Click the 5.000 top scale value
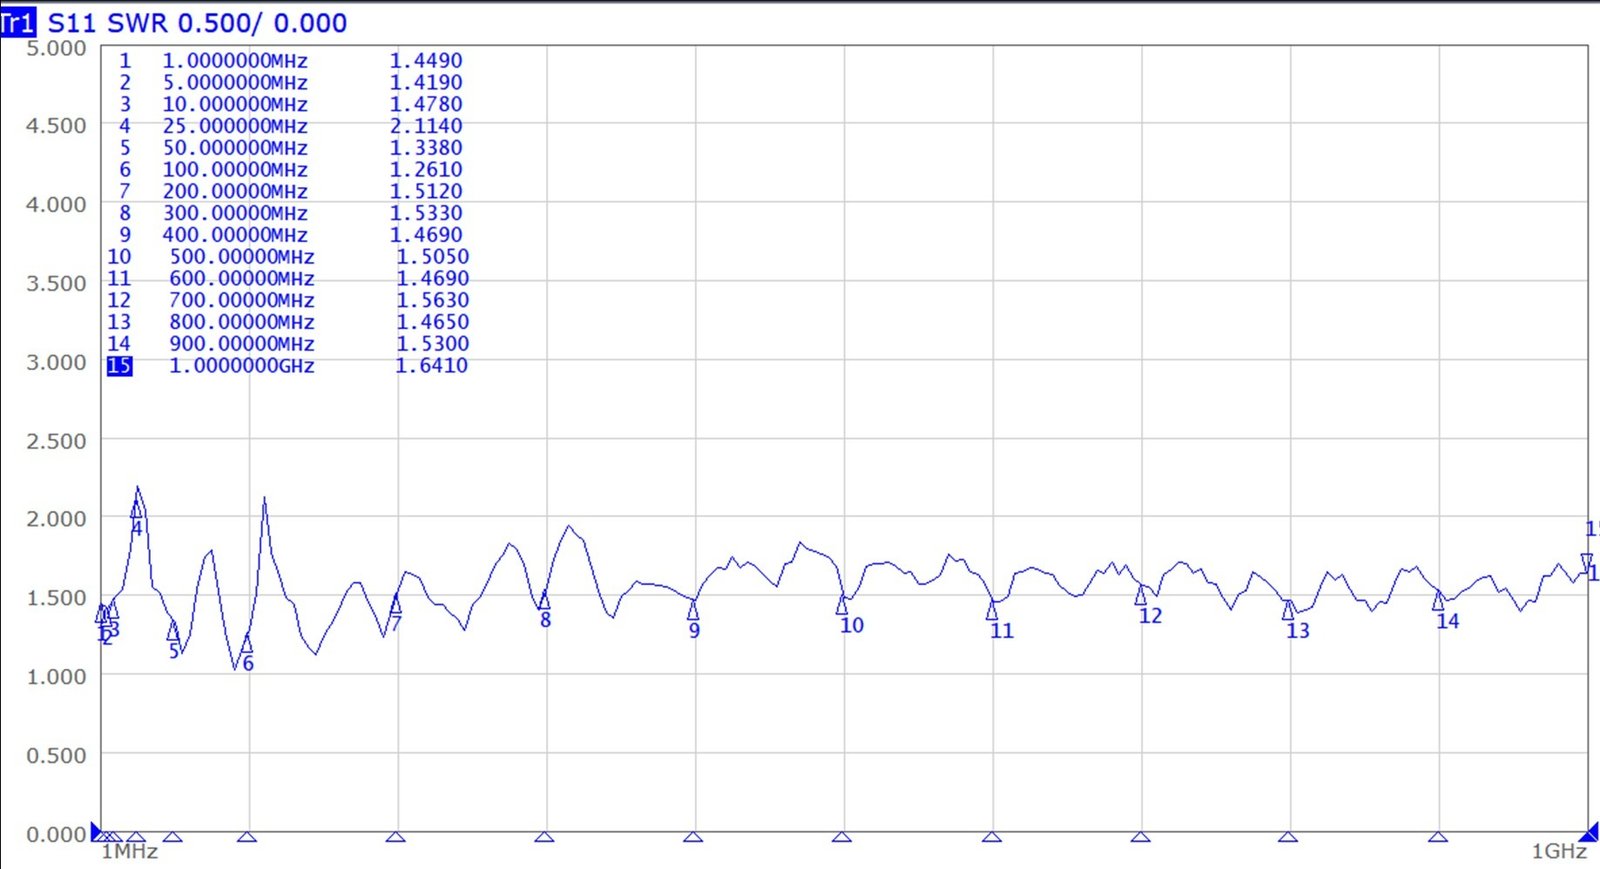 click(x=56, y=48)
